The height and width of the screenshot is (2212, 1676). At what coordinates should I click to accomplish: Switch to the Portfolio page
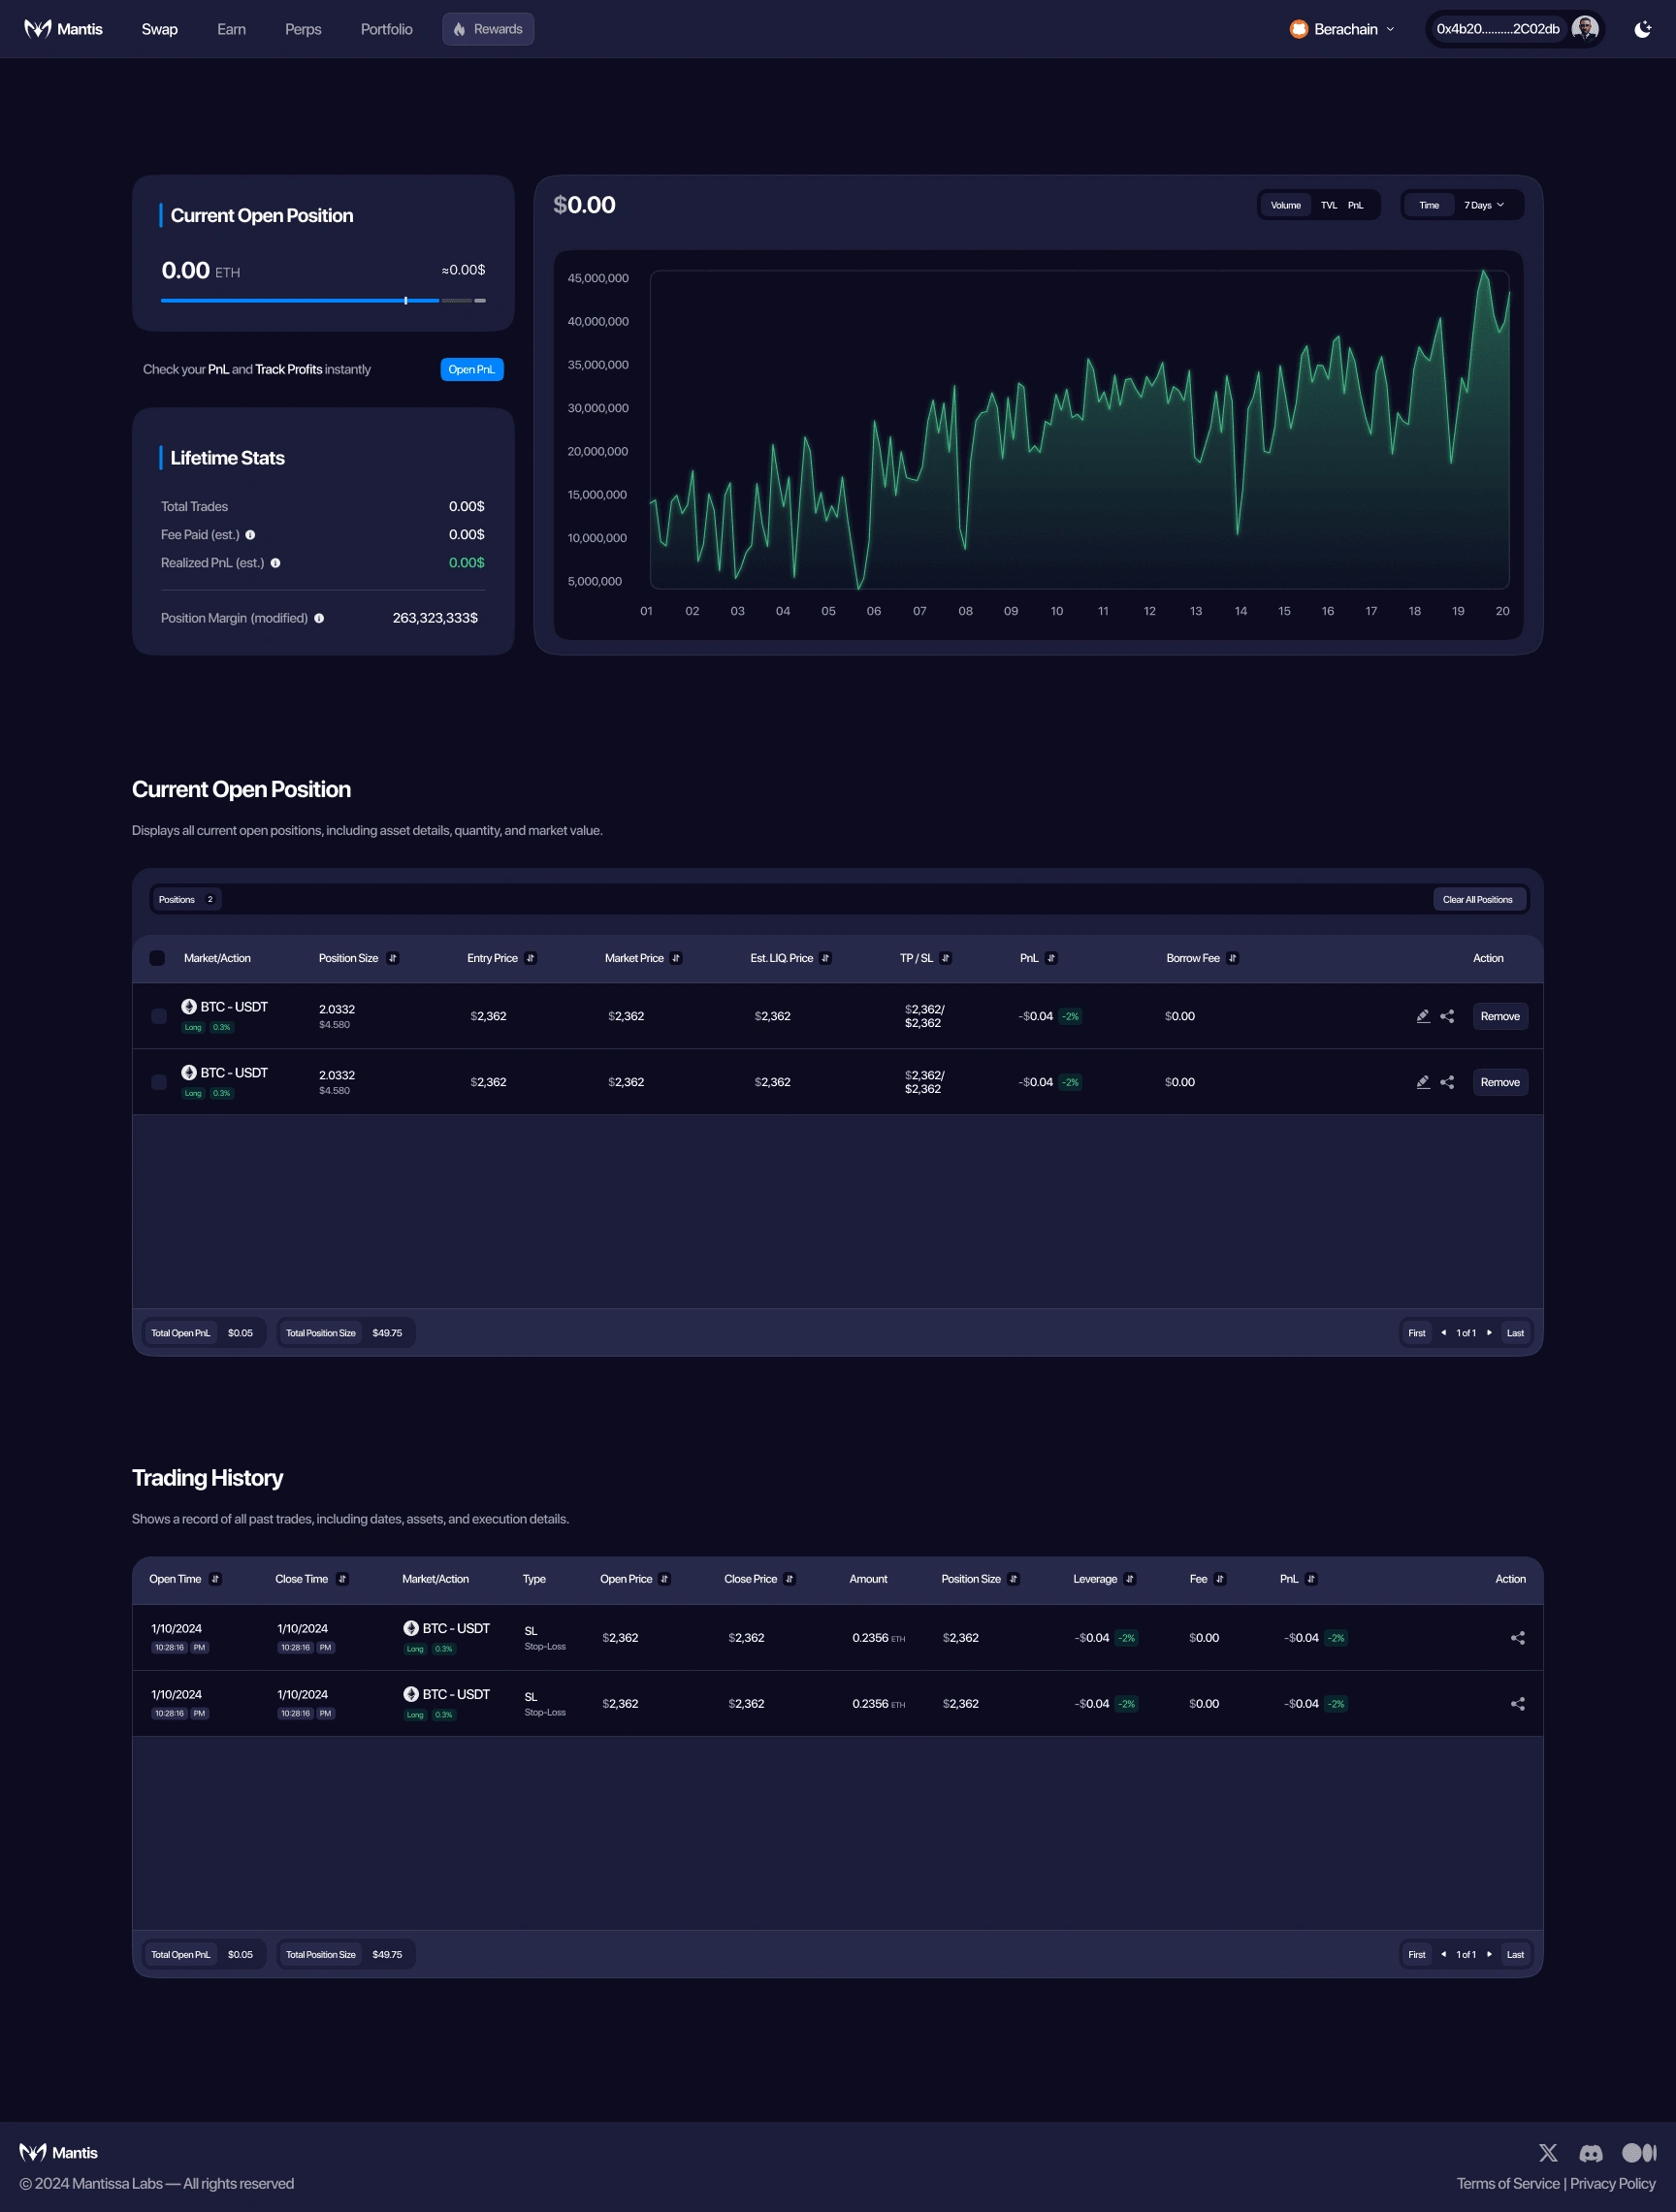coord(386,29)
